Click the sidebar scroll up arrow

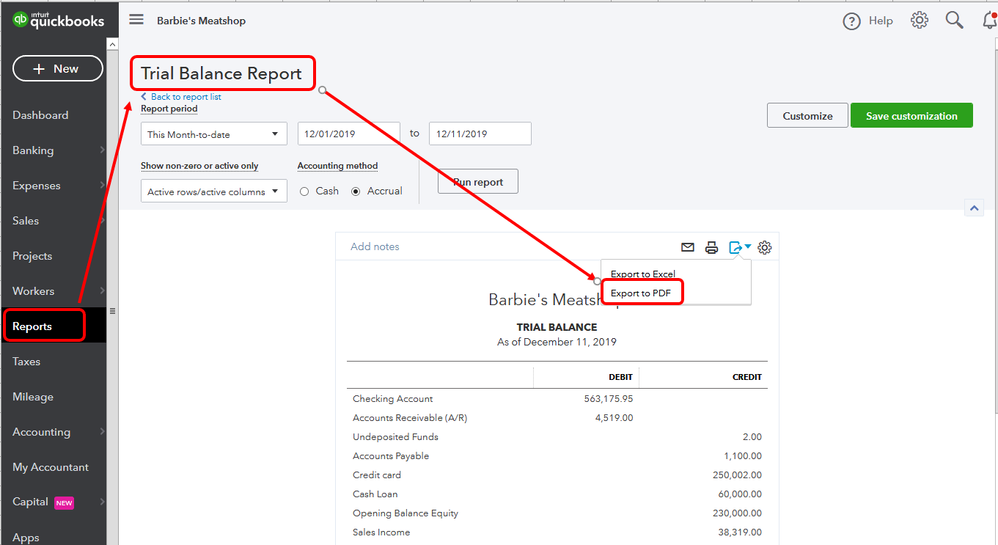tap(113, 44)
